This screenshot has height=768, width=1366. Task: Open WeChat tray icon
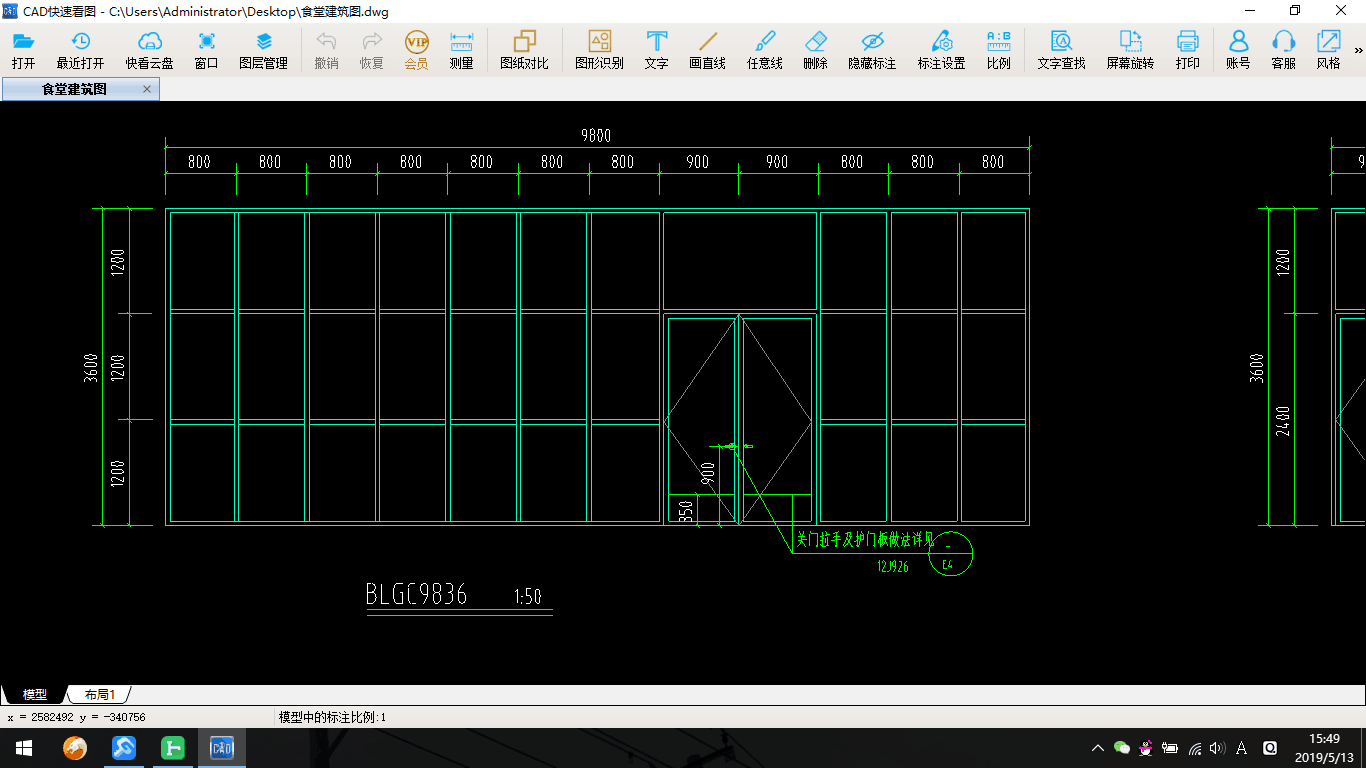pyautogui.click(x=1122, y=748)
